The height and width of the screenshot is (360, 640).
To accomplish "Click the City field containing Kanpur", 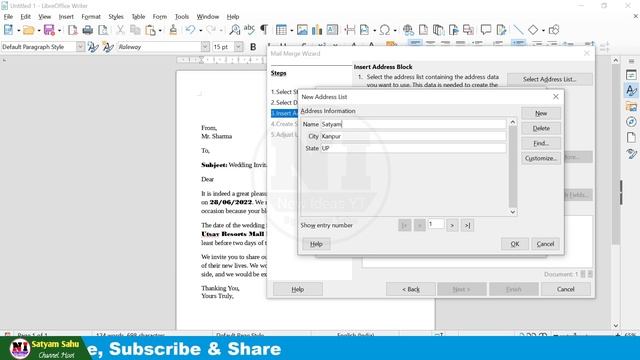I will [413, 136].
